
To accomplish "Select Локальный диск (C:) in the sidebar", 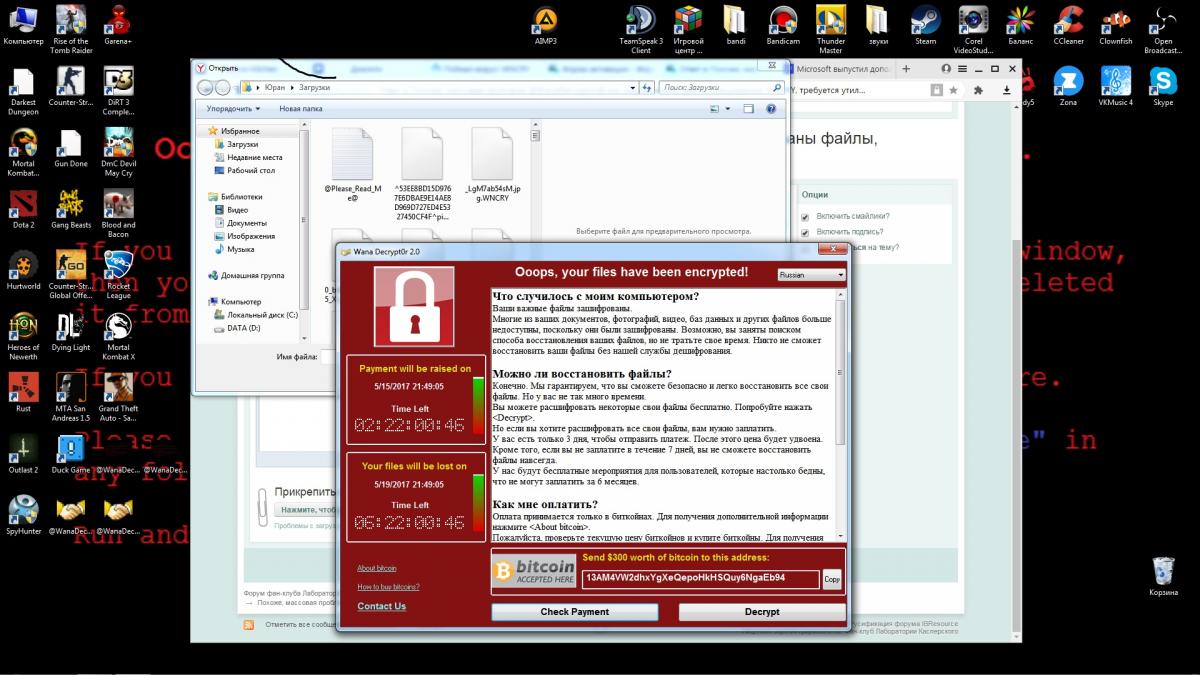I will 256,315.
